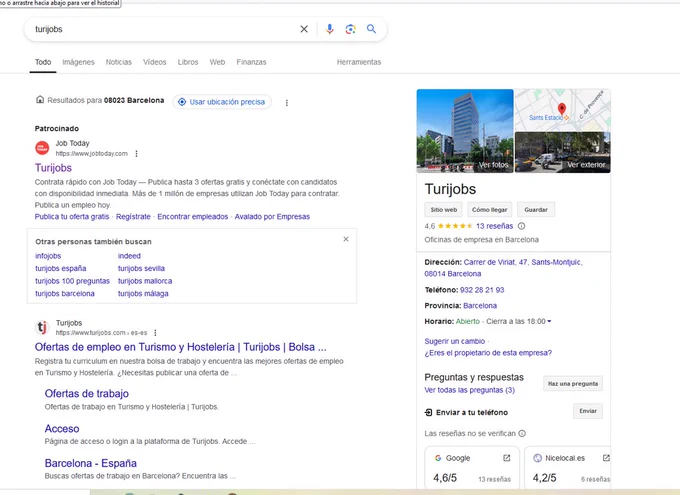The image size is (680, 495).
Task: Focus the search field containing turijobs
Action: tap(163, 29)
